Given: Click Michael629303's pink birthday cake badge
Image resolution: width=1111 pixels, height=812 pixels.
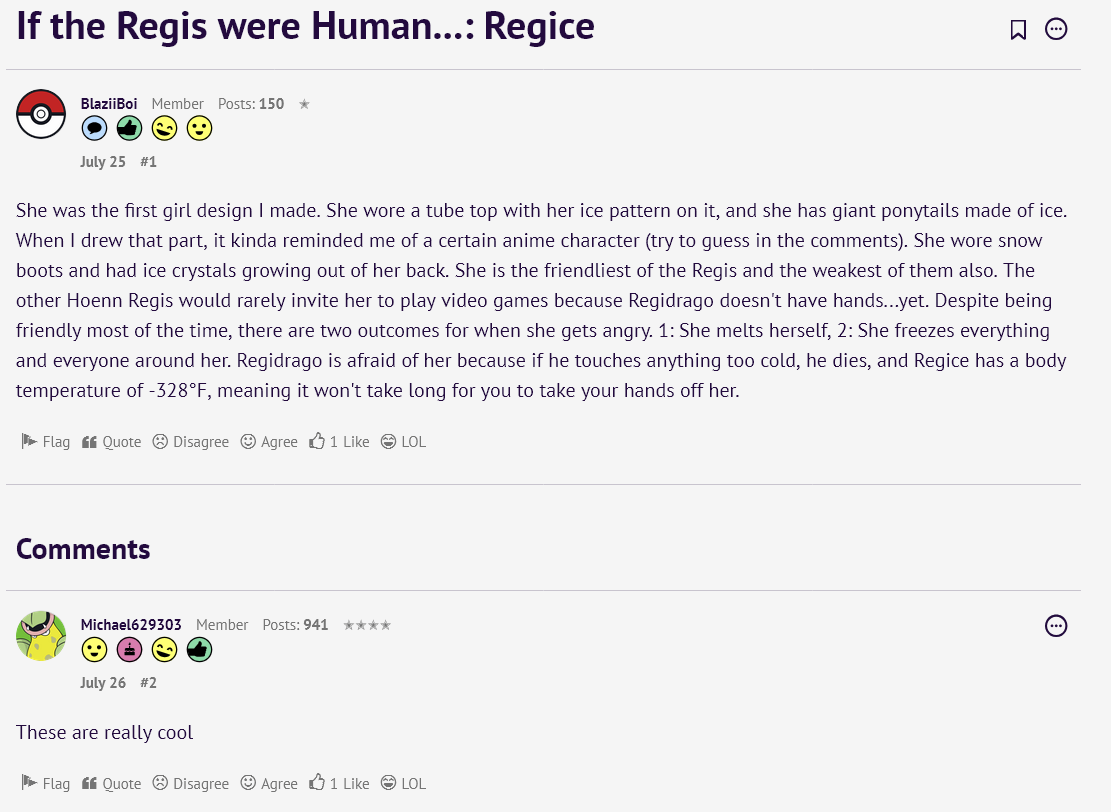Looking at the screenshot, I should pyautogui.click(x=129, y=650).
